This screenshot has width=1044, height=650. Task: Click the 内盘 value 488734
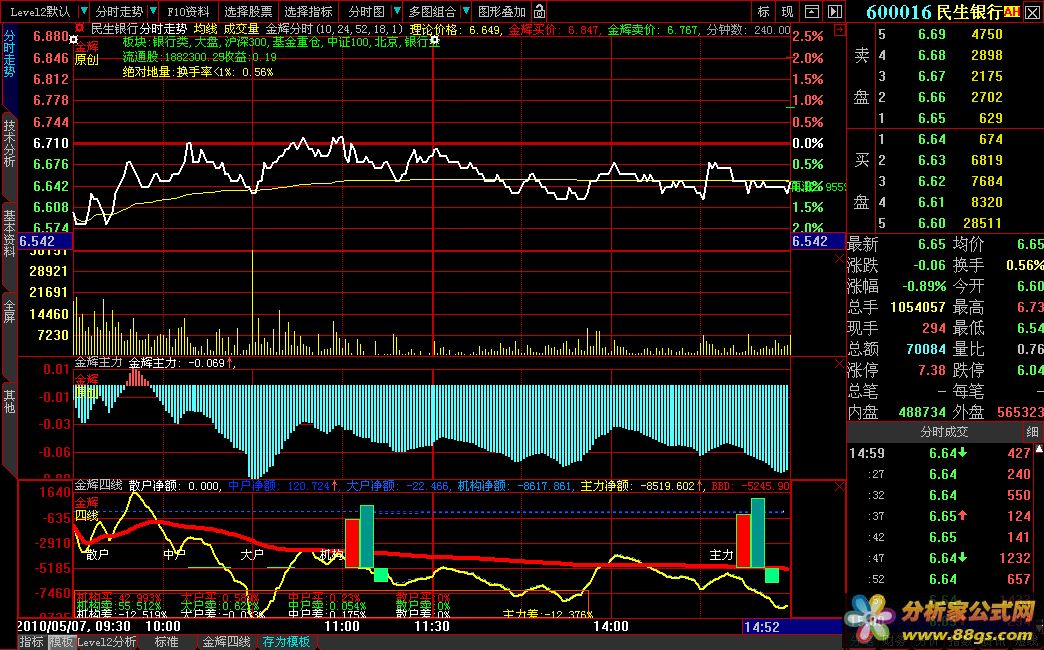(x=922, y=412)
